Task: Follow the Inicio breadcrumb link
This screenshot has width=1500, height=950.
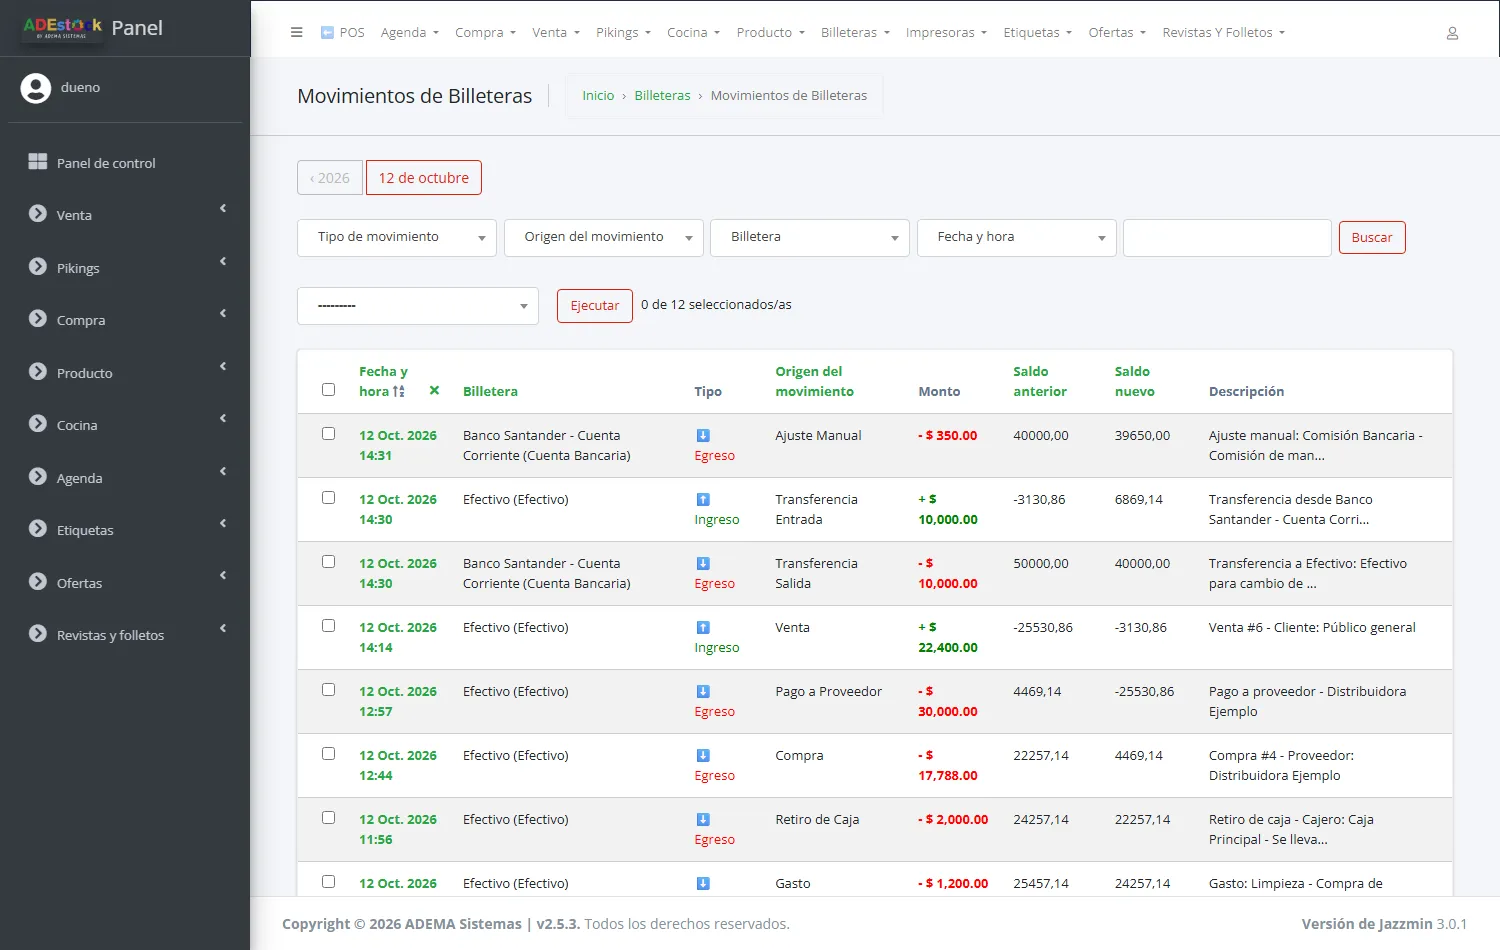Action: 598,96
